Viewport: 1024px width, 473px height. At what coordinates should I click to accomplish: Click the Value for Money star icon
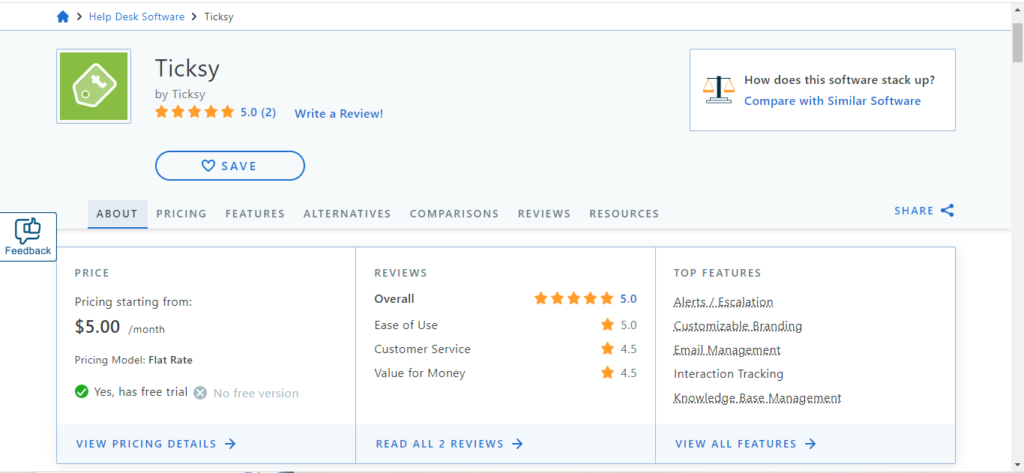pyautogui.click(x=608, y=373)
